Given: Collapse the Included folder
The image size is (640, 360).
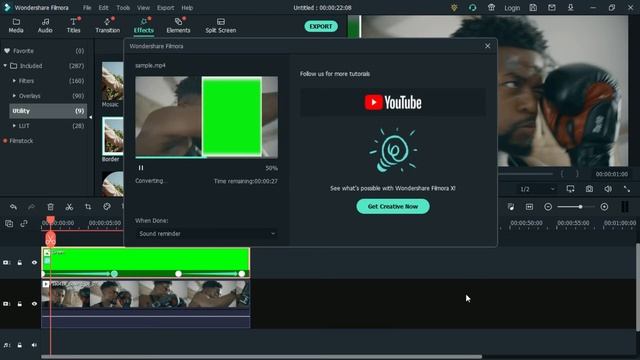Looking at the screenshot, I should (x=5, y=66).
